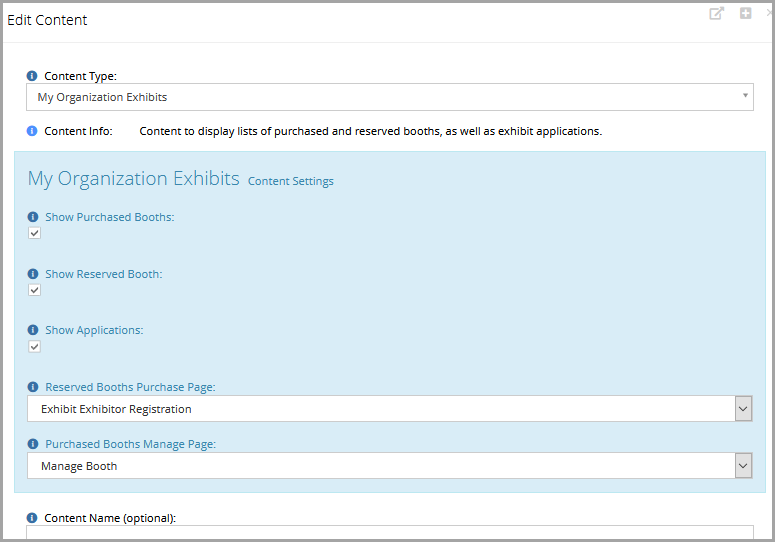
Task: Click the Show Applications label
Action: 94,331
